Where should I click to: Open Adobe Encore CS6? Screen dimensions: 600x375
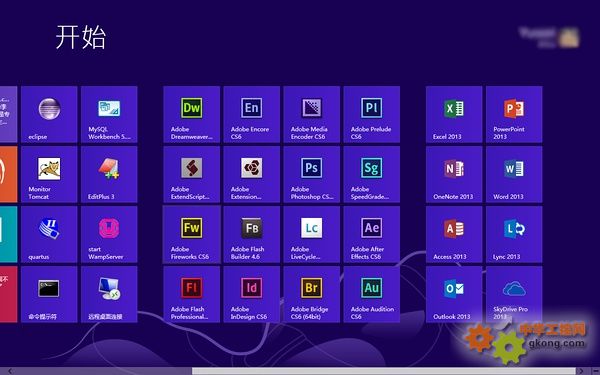(x=251, y=114)
